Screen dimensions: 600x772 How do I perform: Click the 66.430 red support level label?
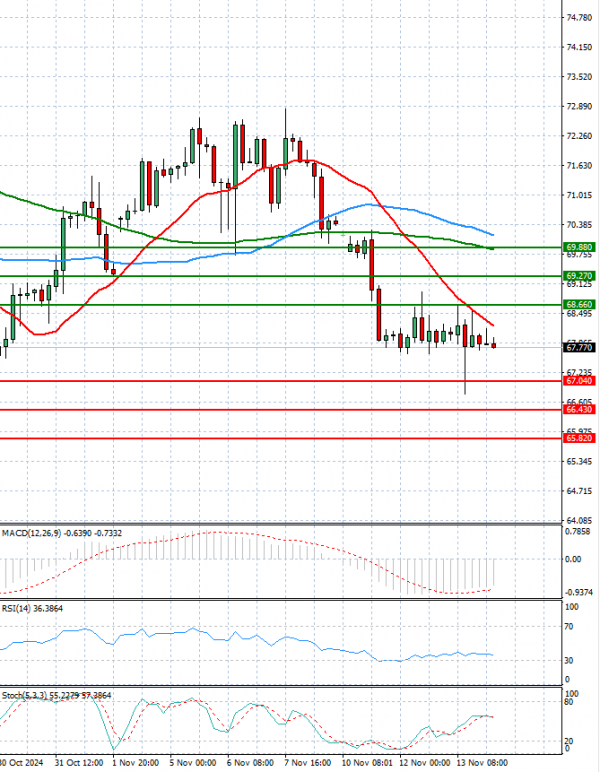(579, 409)
